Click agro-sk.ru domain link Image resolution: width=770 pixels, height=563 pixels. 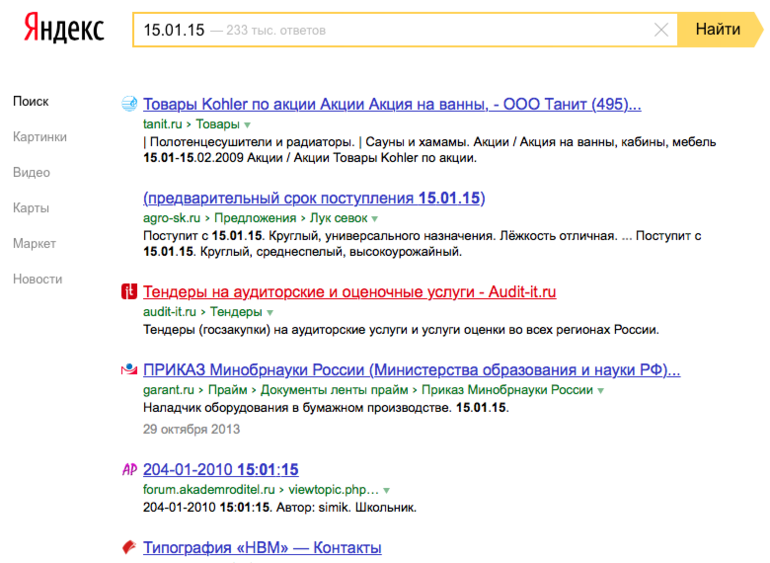(171, 218)
